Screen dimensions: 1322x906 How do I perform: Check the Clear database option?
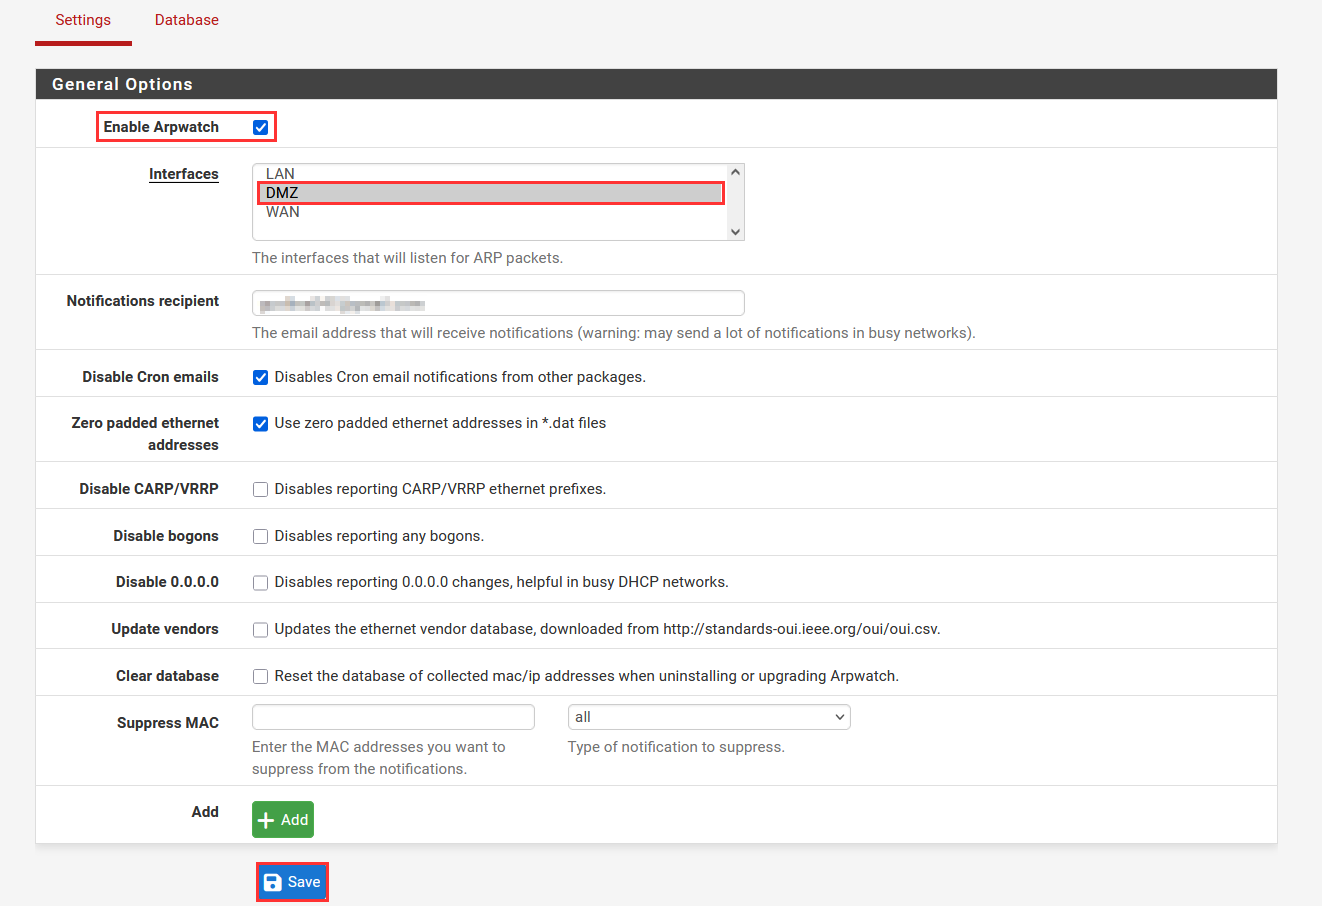261,677
